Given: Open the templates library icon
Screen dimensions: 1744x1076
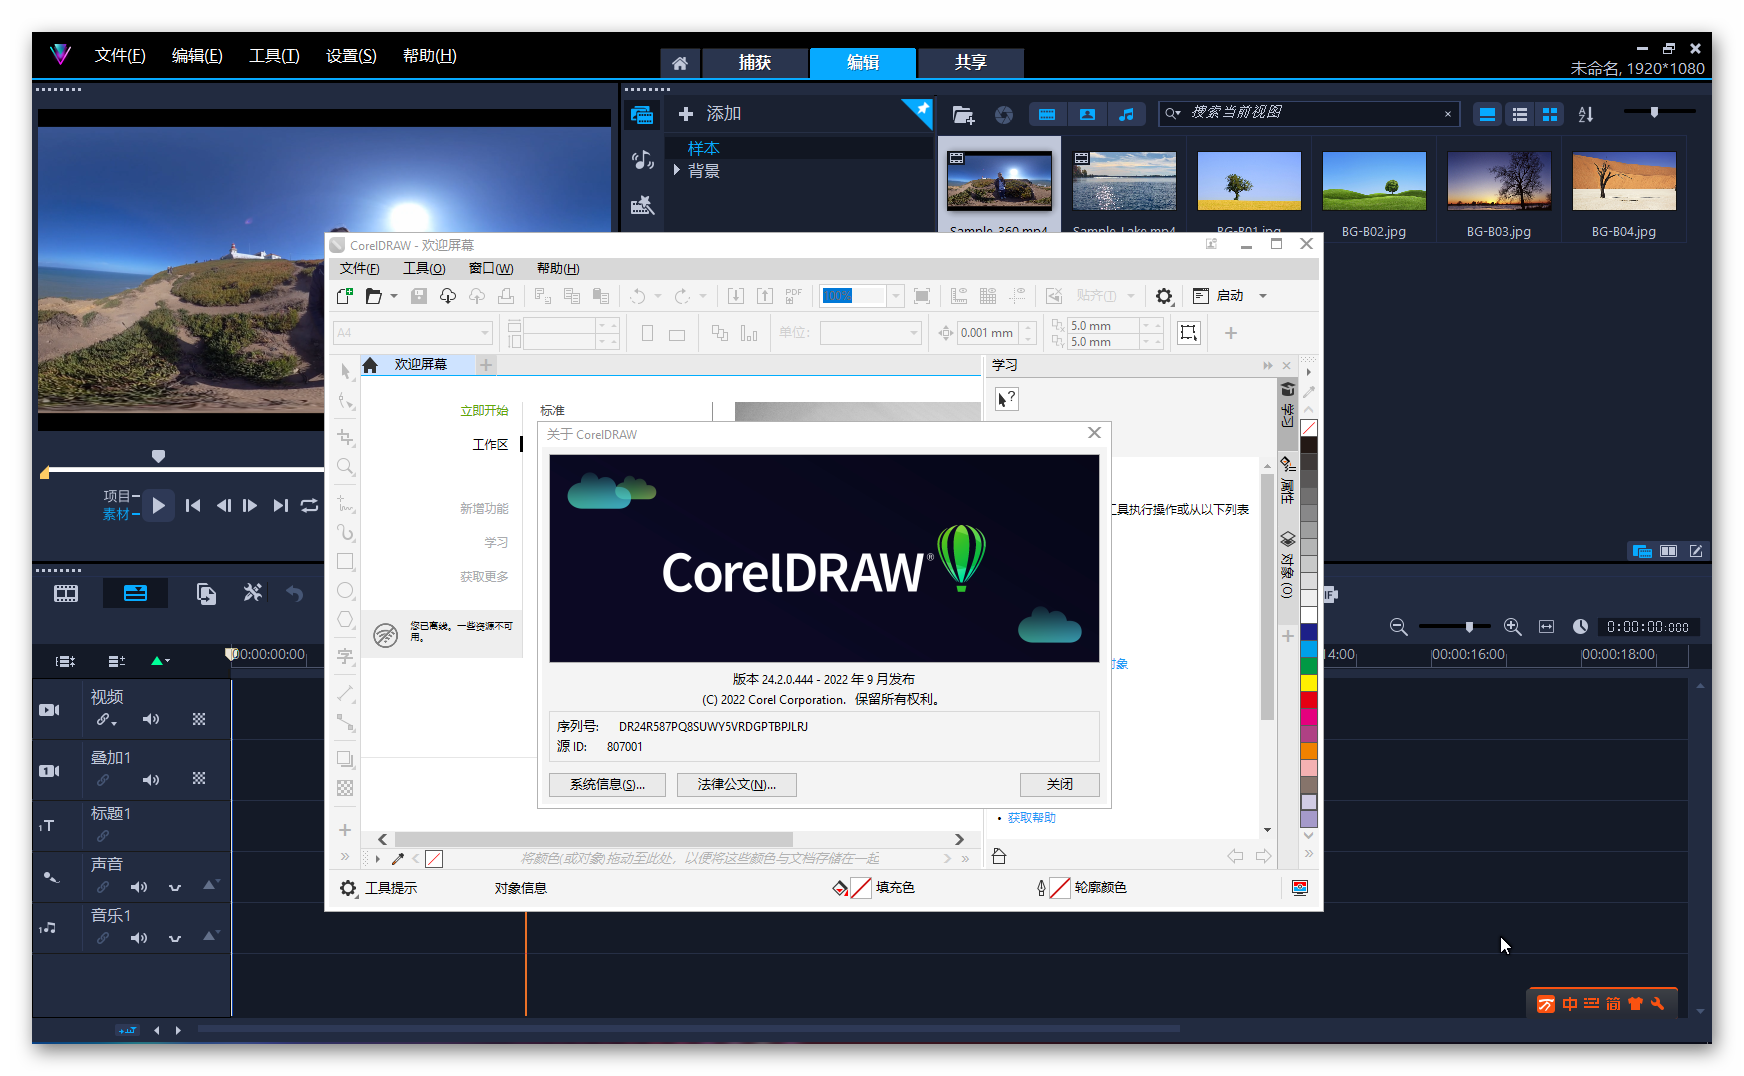Looking at the screenshot, I should click(642, 205).
